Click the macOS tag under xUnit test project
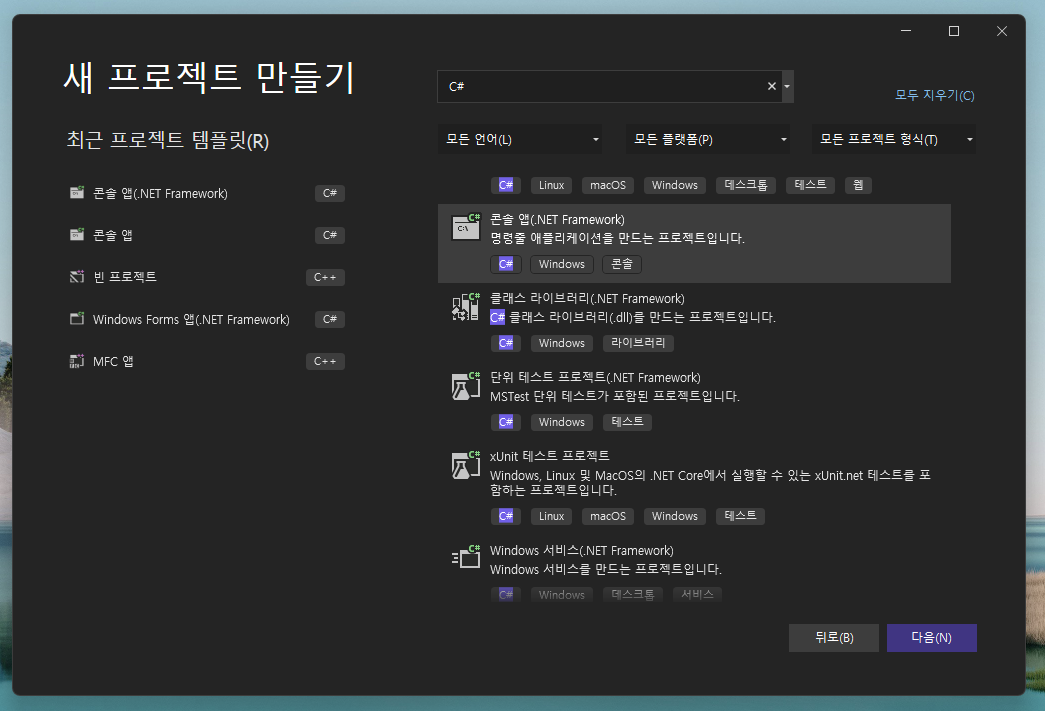This screenshot has height=711, width=1045. click(608, 516)
